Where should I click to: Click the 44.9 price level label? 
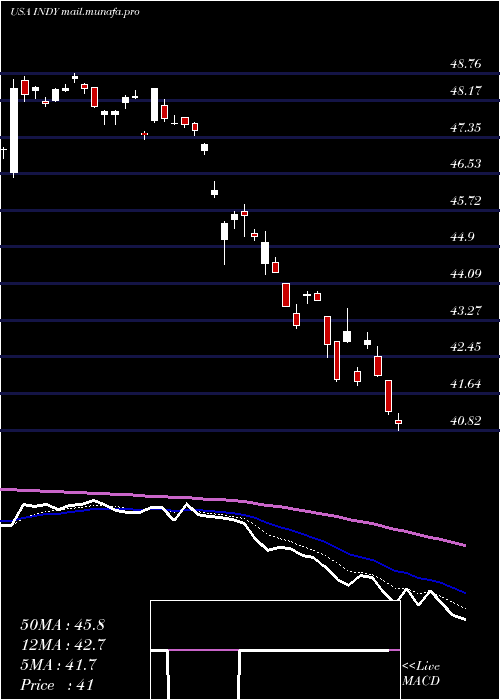[462, 237]
